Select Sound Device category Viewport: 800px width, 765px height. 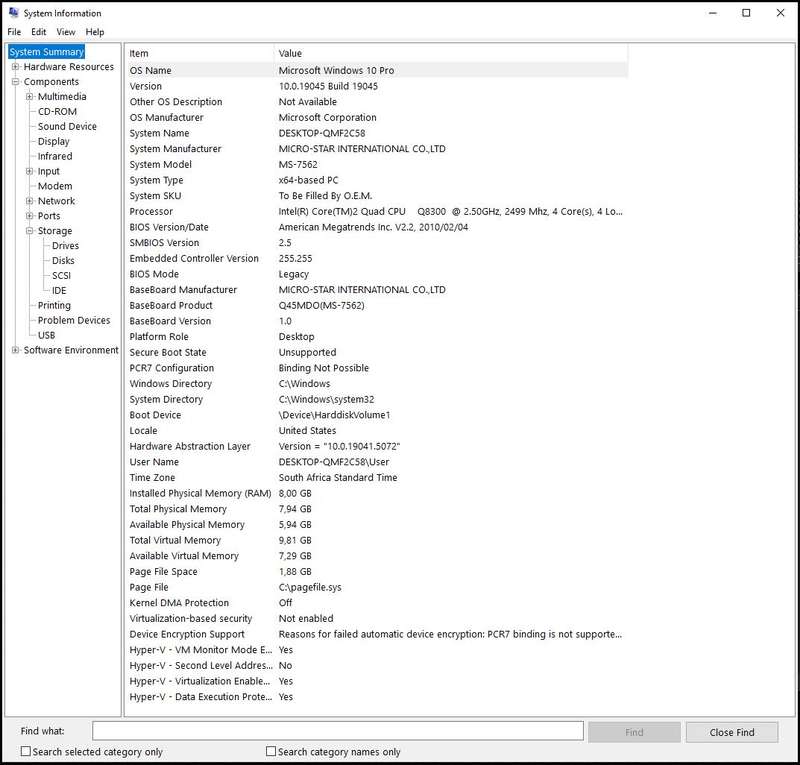[67, 126]
